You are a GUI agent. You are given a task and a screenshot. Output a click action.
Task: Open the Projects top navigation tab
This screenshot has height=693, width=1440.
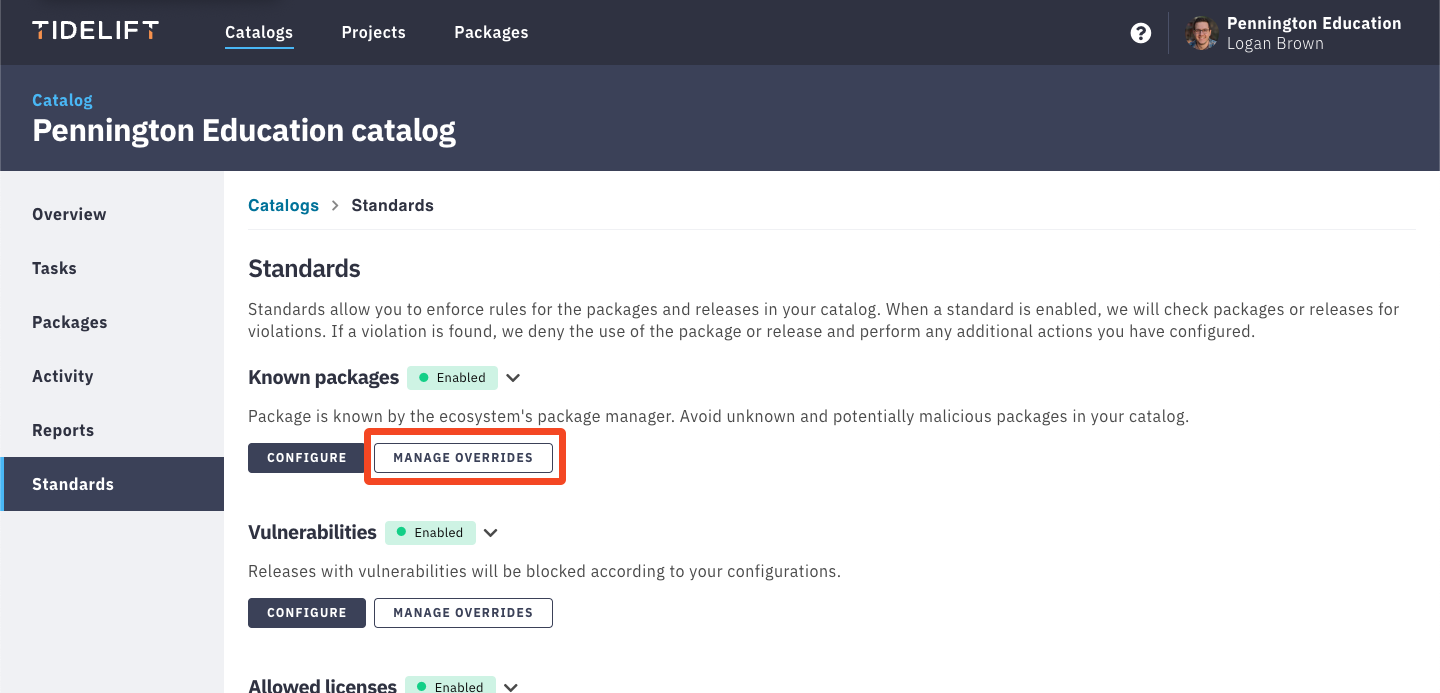point(374,33)
